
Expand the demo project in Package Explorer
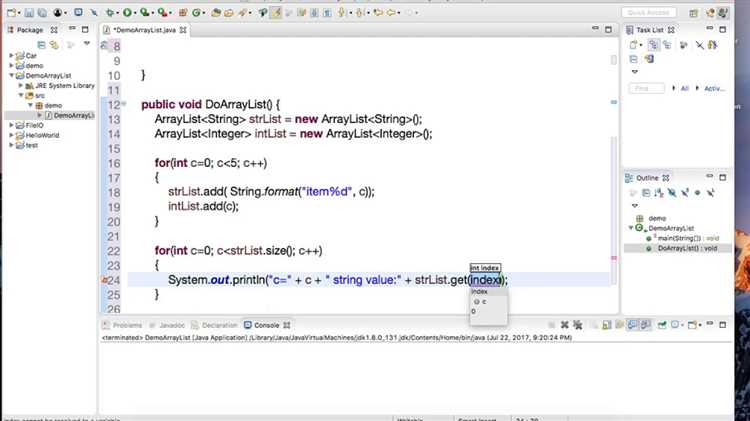[x=11, y=66]
